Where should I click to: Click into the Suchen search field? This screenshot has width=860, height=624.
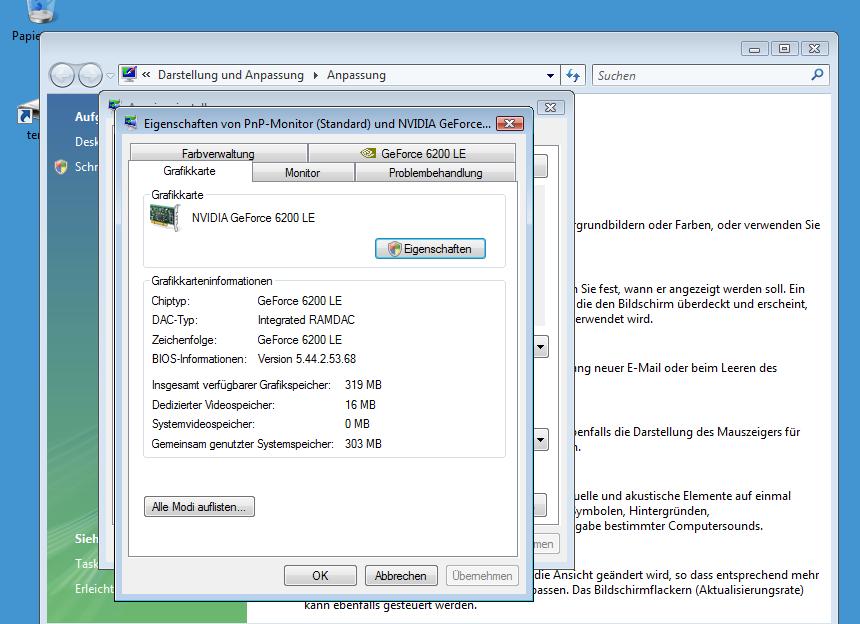(x=701, y=75)
